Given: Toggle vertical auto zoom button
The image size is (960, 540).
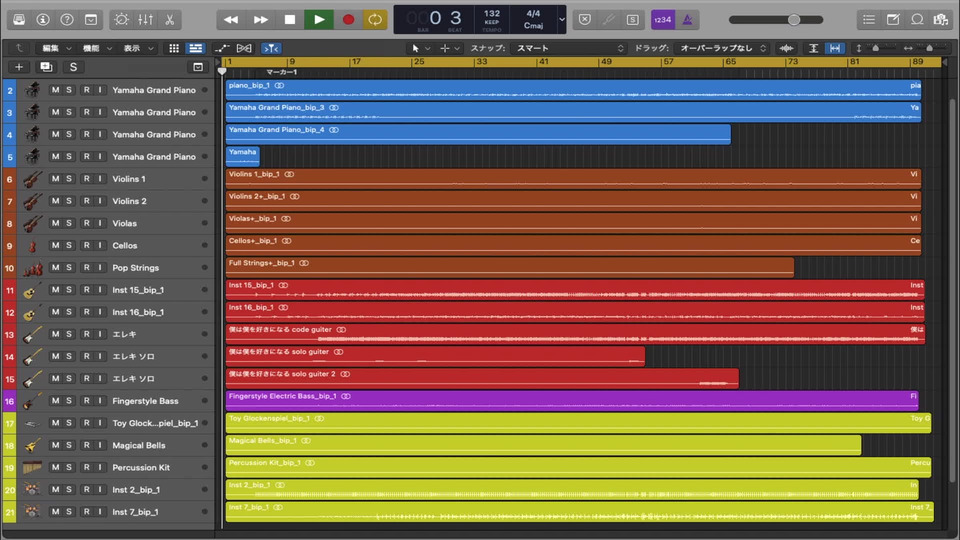Looking at the screenshot, I should 814,48.
